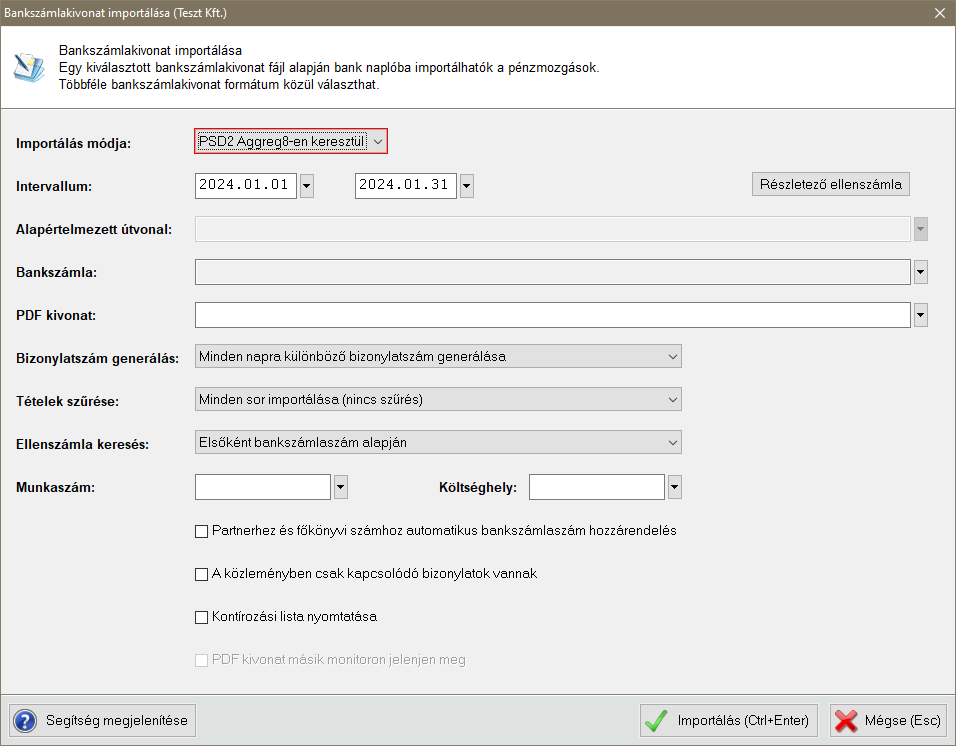Click the bank statement import header icon

click(x=28, y=66)
